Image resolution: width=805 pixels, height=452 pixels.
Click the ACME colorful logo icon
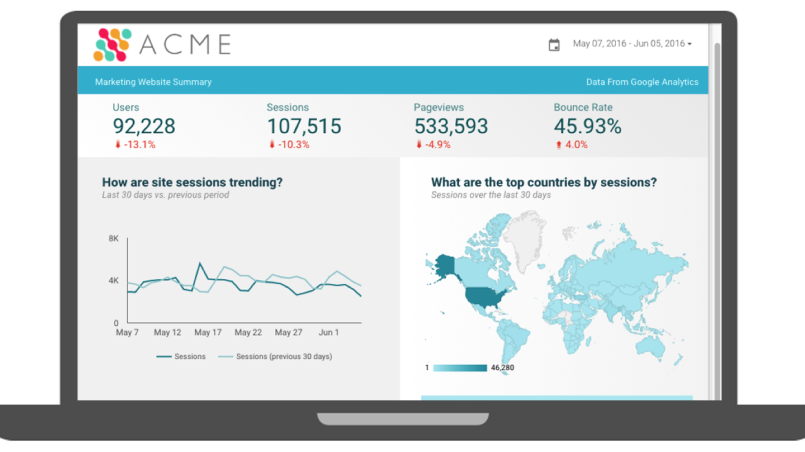[x=112, y=44]
